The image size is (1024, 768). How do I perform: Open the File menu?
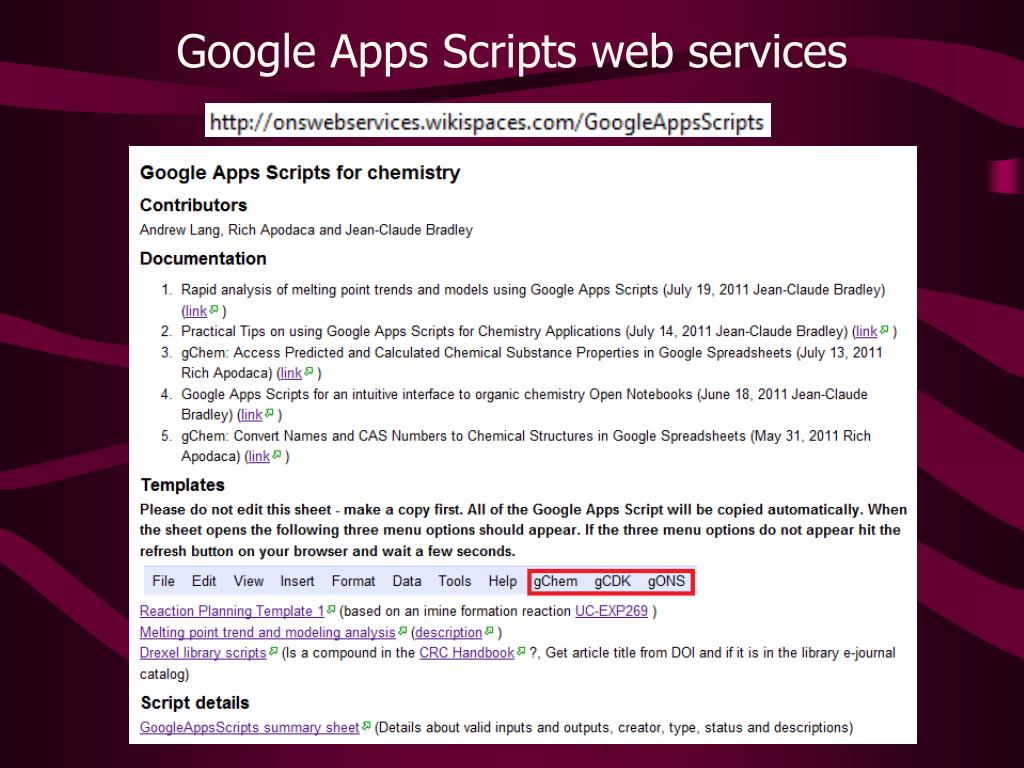pos(163,581)
